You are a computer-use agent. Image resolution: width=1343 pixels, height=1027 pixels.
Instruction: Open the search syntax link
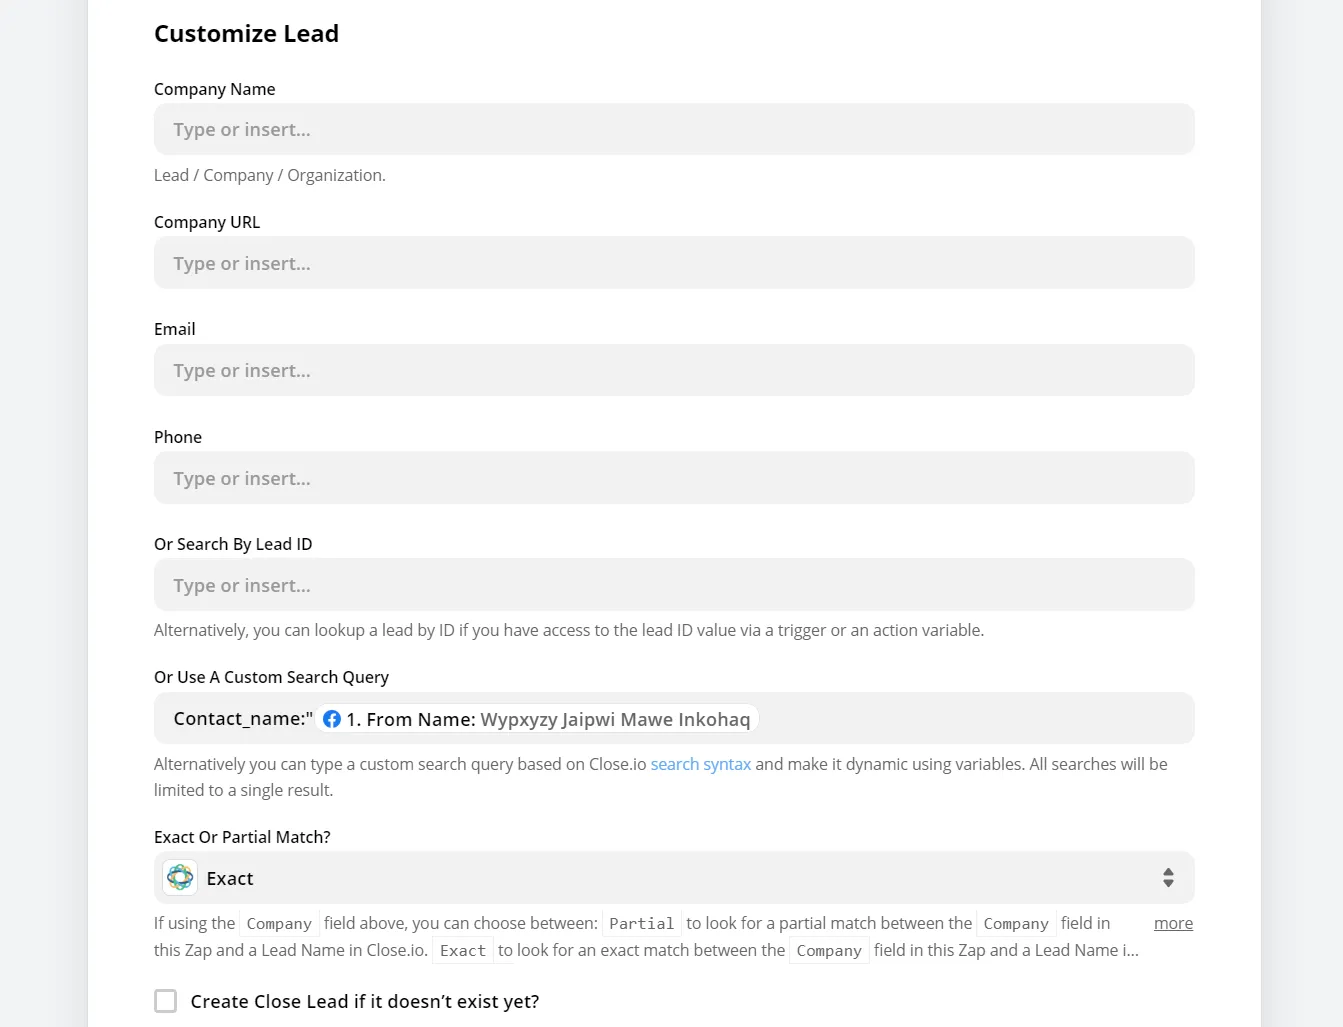coord(700,764)
